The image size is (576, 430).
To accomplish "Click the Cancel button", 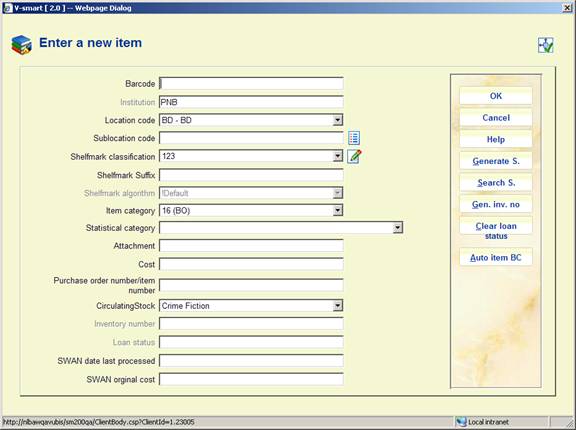I will [496, 118].
